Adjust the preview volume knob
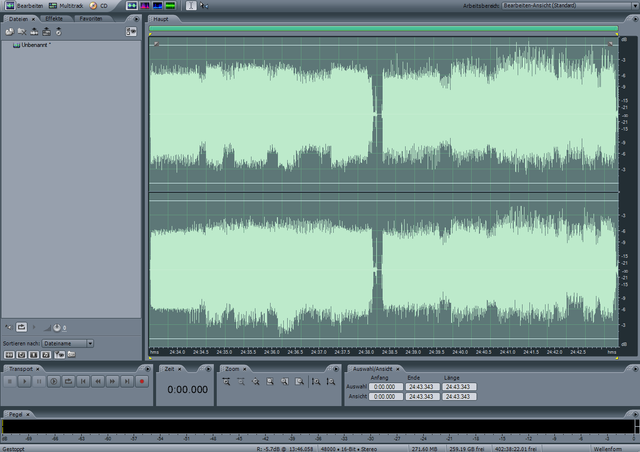Image resolution: width=640 pixels, height=452 pixels. coord(57,327)
